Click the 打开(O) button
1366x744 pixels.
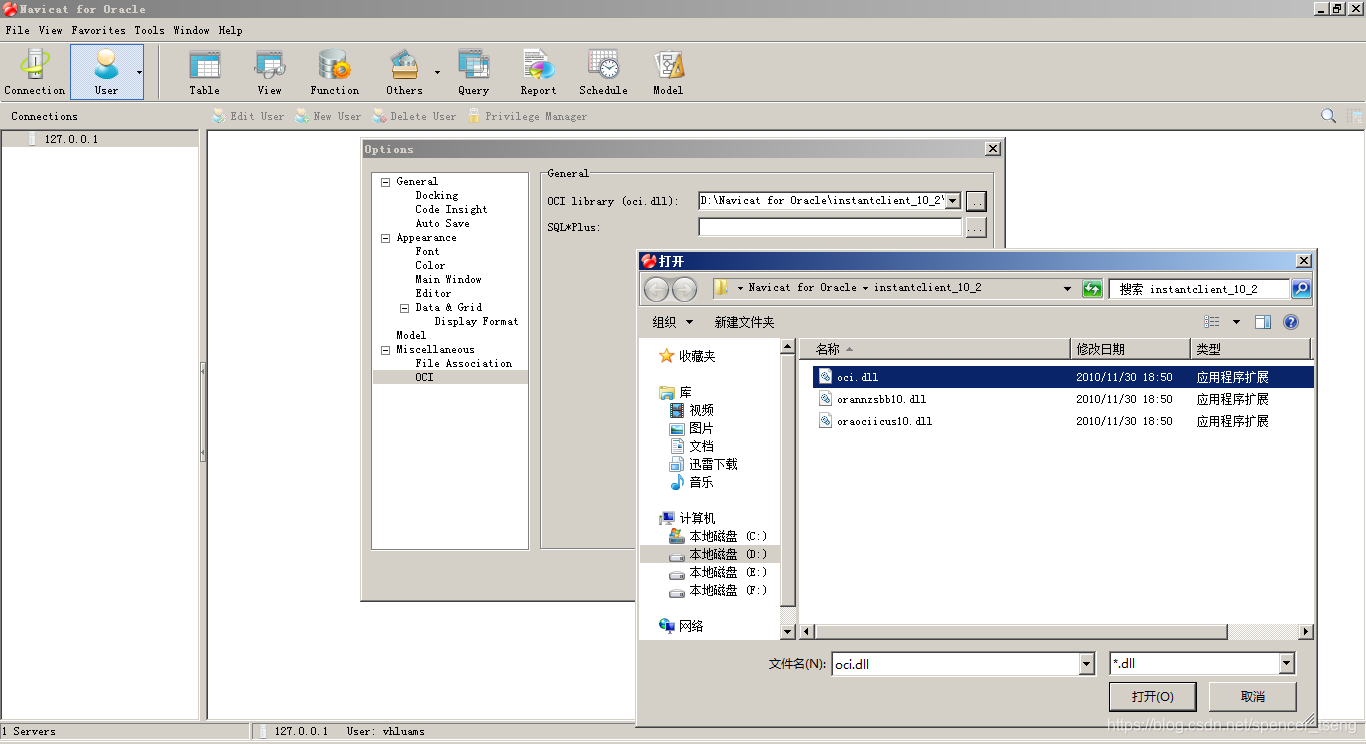1153,697
